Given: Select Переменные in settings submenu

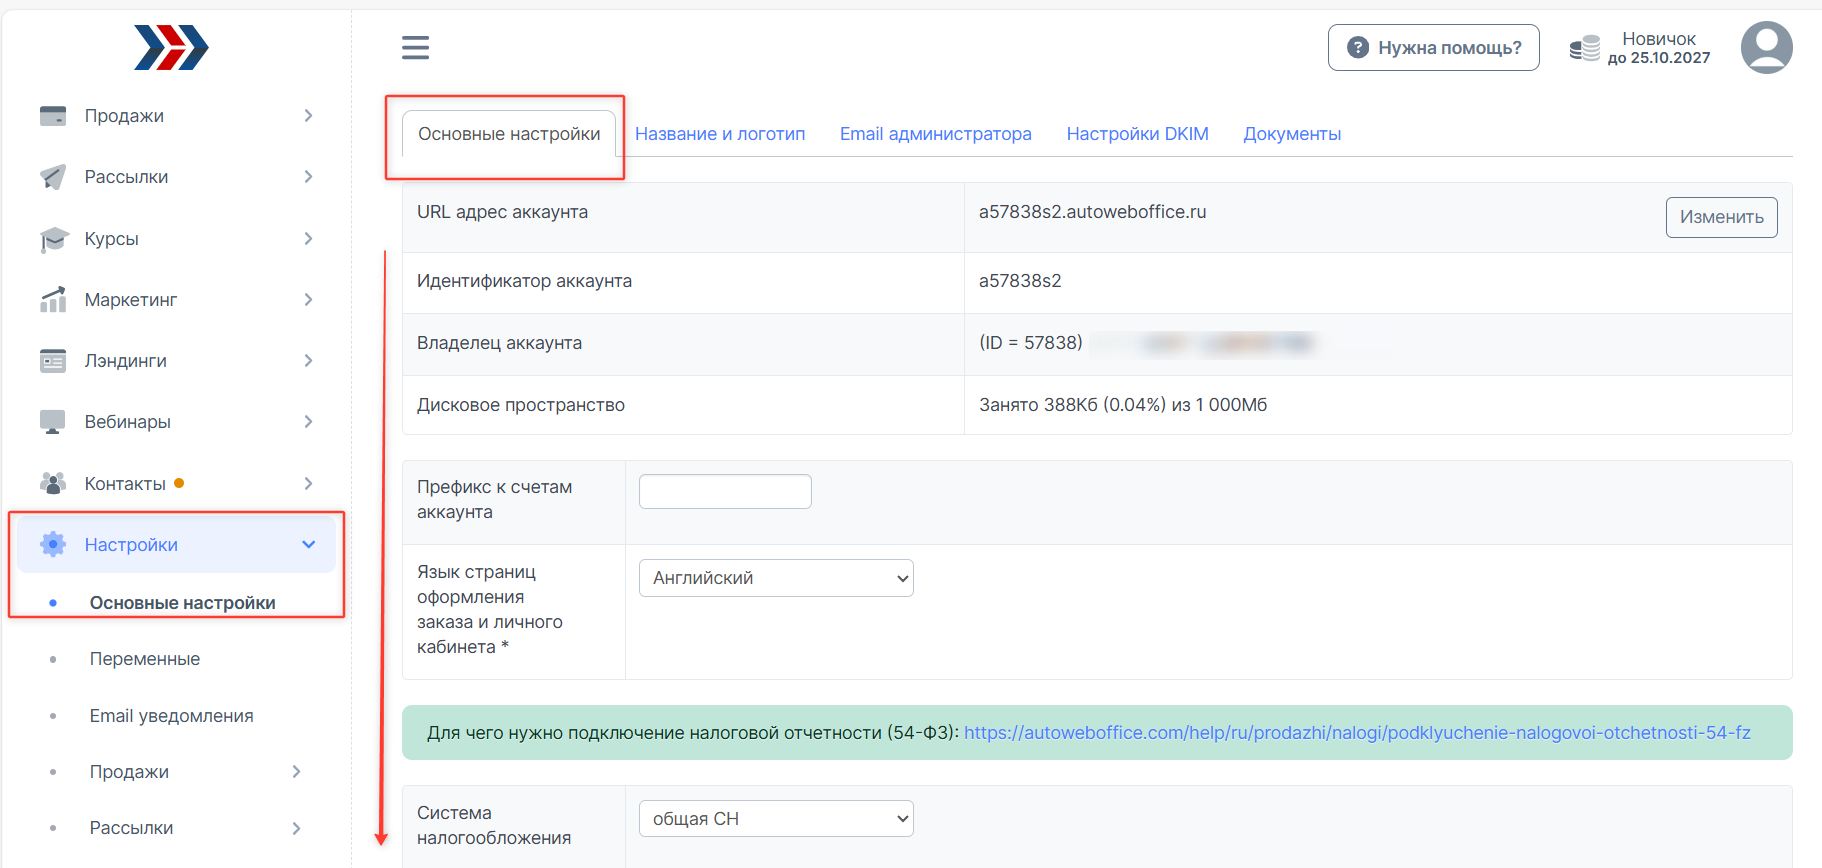Looking at the screenshot, I should tap(145, 659).
